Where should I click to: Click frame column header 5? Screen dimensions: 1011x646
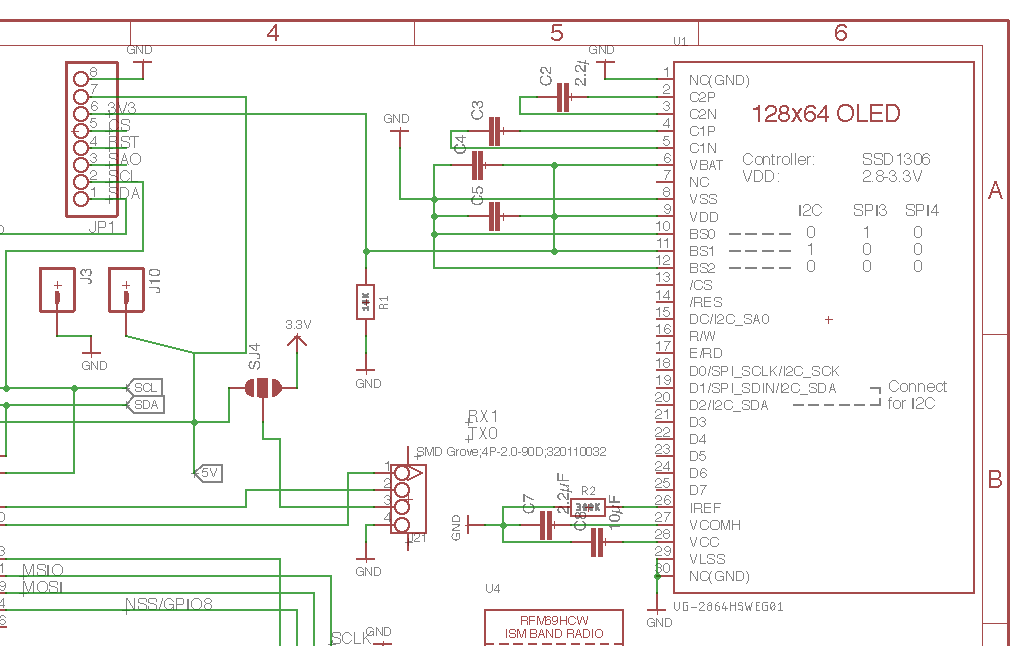tap(556, 33)
